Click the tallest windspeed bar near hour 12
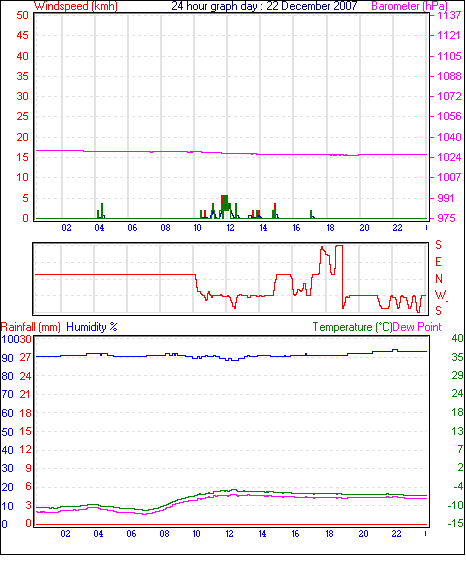 click(224, 207)
